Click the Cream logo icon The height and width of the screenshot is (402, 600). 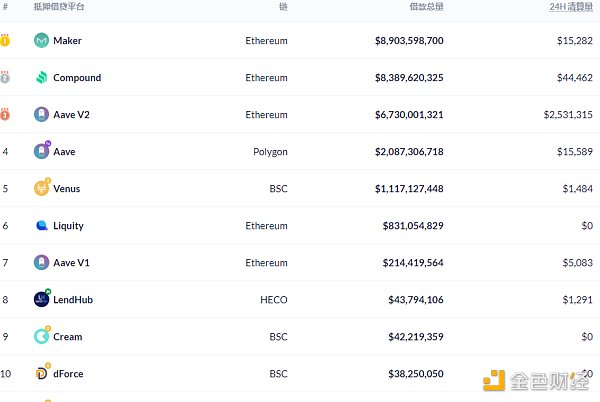click(42, 335)
